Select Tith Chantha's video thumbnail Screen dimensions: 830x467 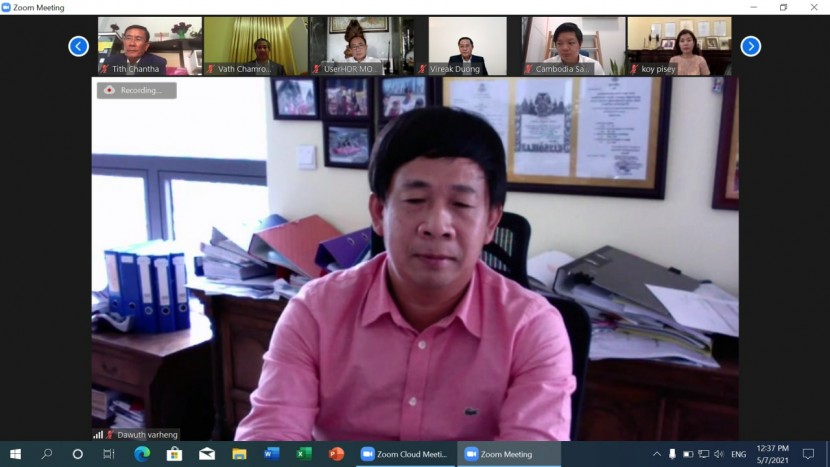150,46
